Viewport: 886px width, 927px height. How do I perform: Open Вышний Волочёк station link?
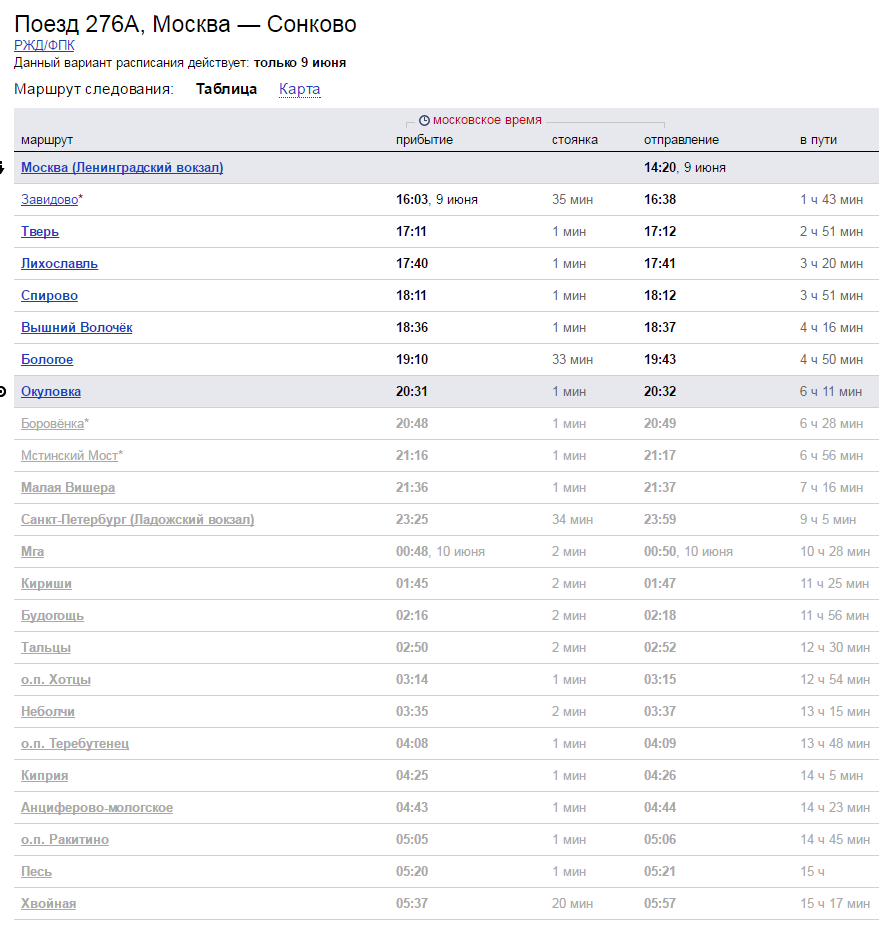76,328
